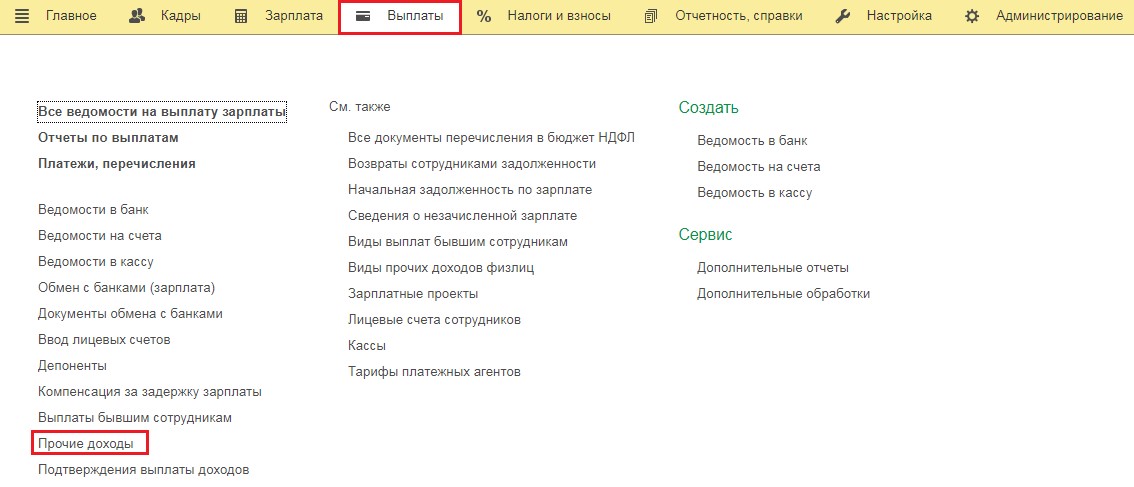1134x487 pixels.
Task: Click the percent icon by Налоги и взносы
Action: pyautogui.click(x=484, y=17)
